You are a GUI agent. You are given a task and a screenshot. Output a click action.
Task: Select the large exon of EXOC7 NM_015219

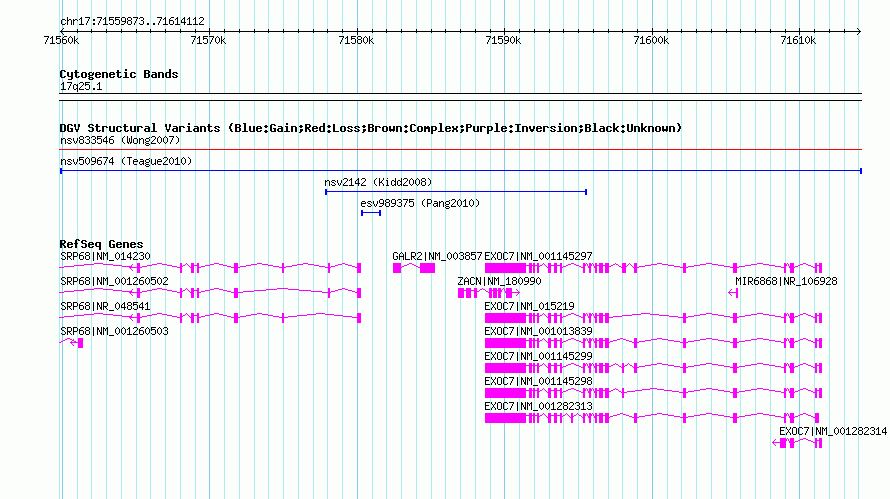[x=505, y=318]
